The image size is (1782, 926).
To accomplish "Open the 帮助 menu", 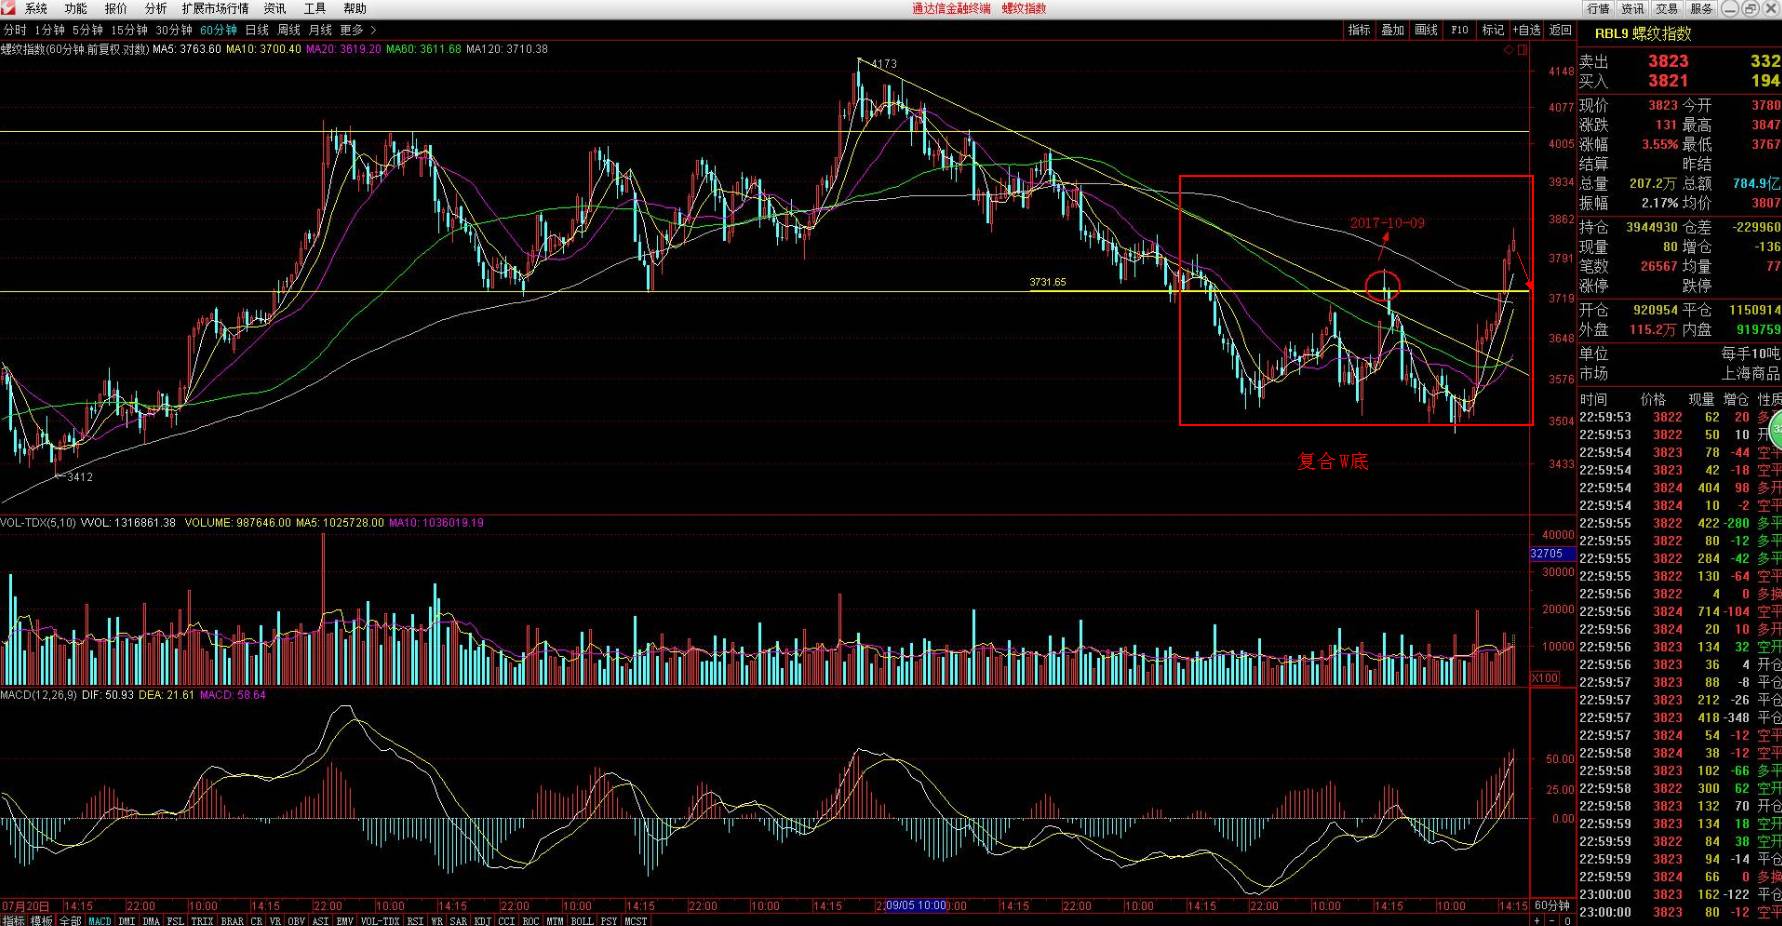I will 355,8.
